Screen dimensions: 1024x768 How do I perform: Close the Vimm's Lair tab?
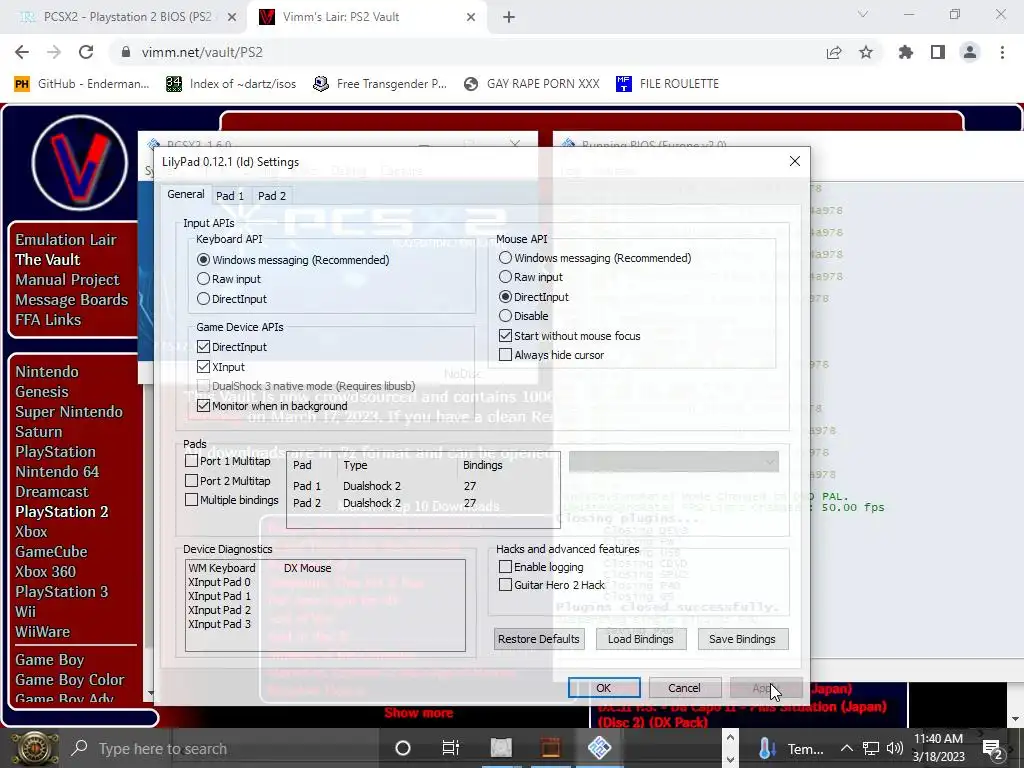tap(471, 17)
